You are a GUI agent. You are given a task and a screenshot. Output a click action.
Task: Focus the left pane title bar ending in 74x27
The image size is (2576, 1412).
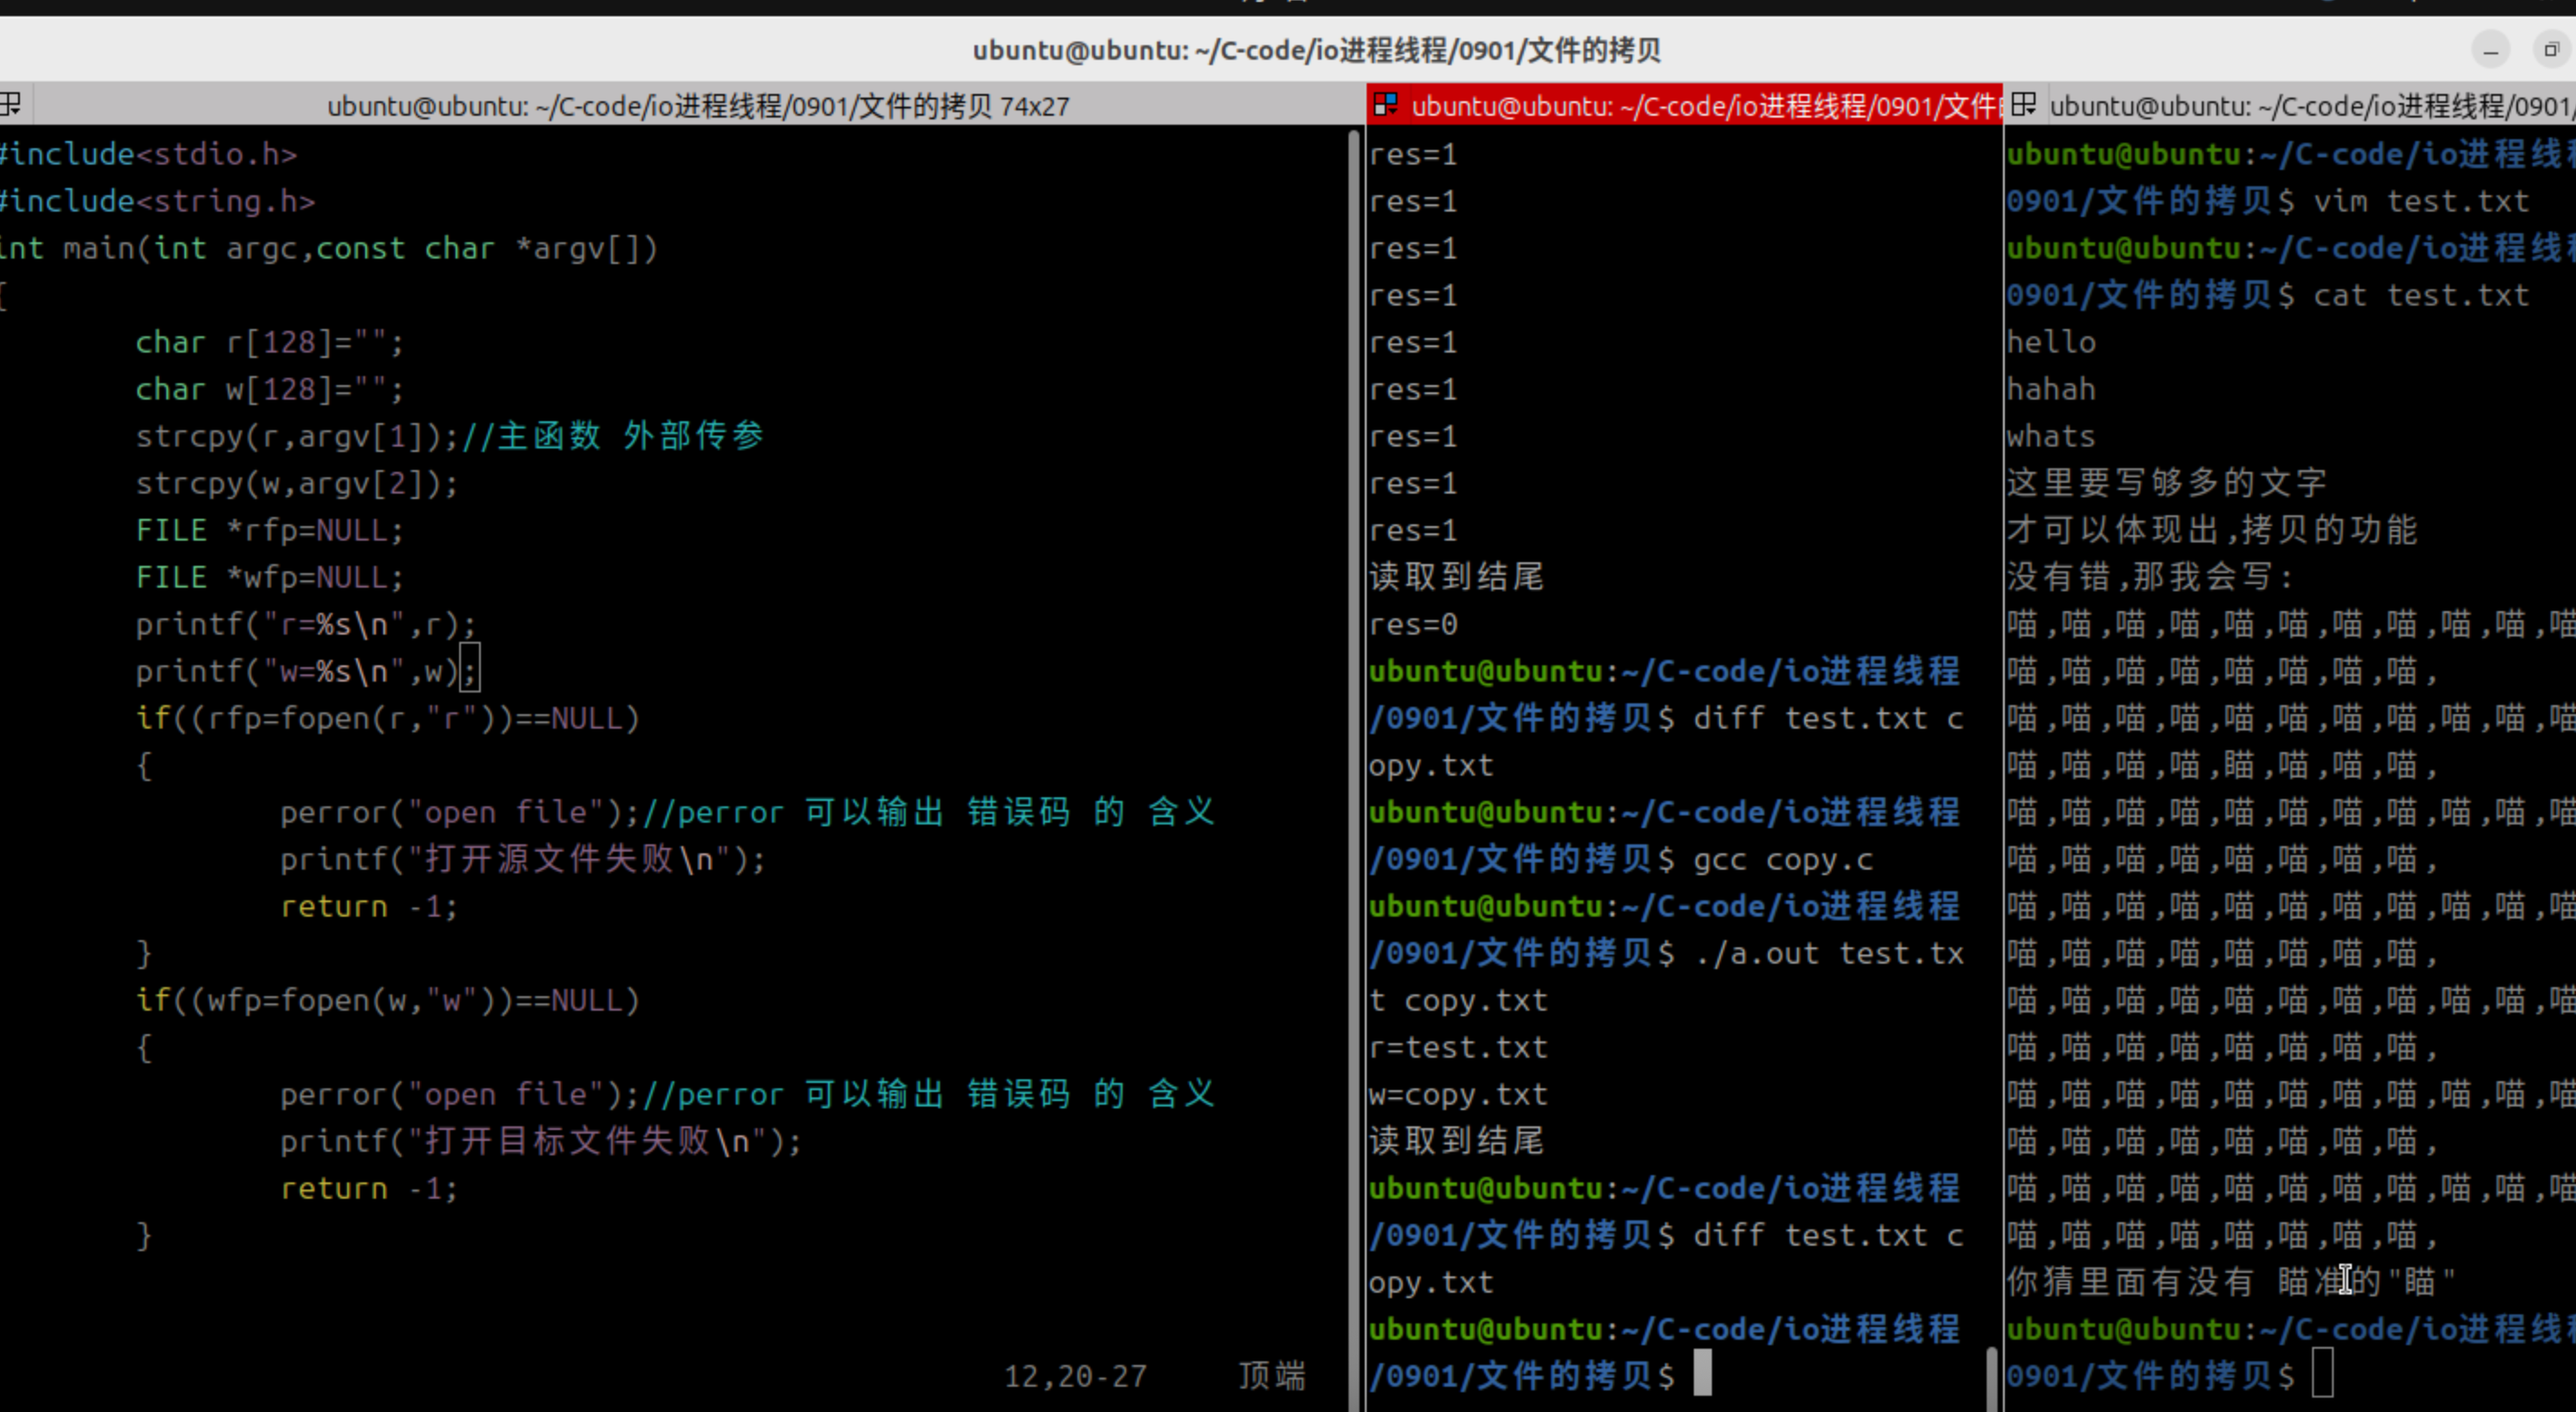(x=698, y=106)
